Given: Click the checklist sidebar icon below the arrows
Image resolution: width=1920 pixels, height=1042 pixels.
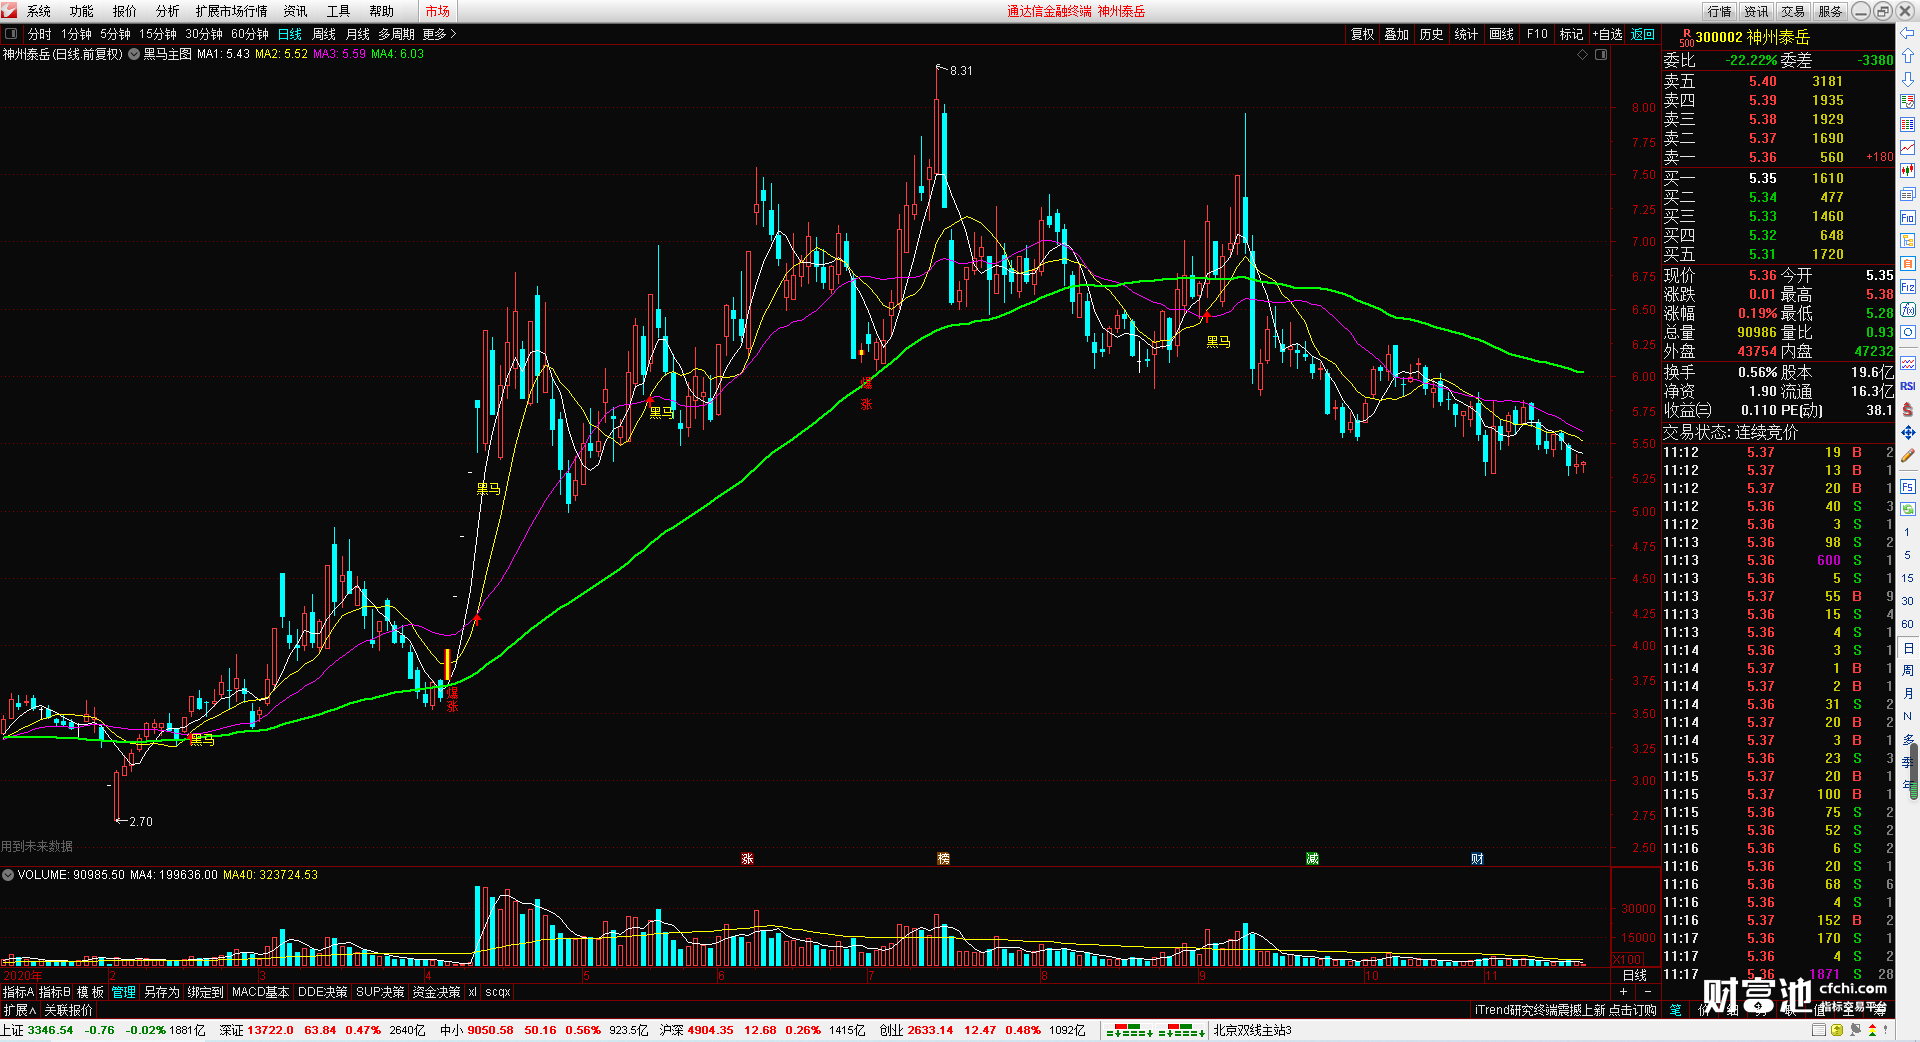Looking at the screenshot, I should tap(1907, 101).
